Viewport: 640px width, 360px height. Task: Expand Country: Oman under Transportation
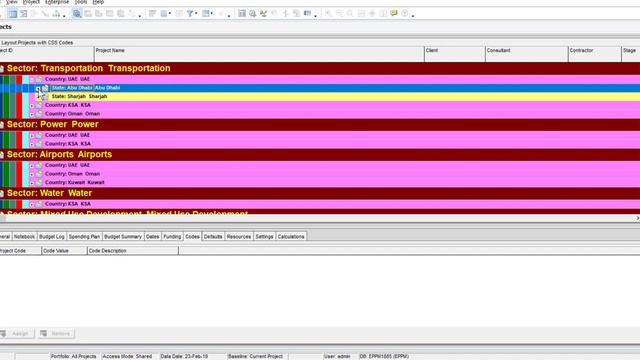[x=32, y=114]
